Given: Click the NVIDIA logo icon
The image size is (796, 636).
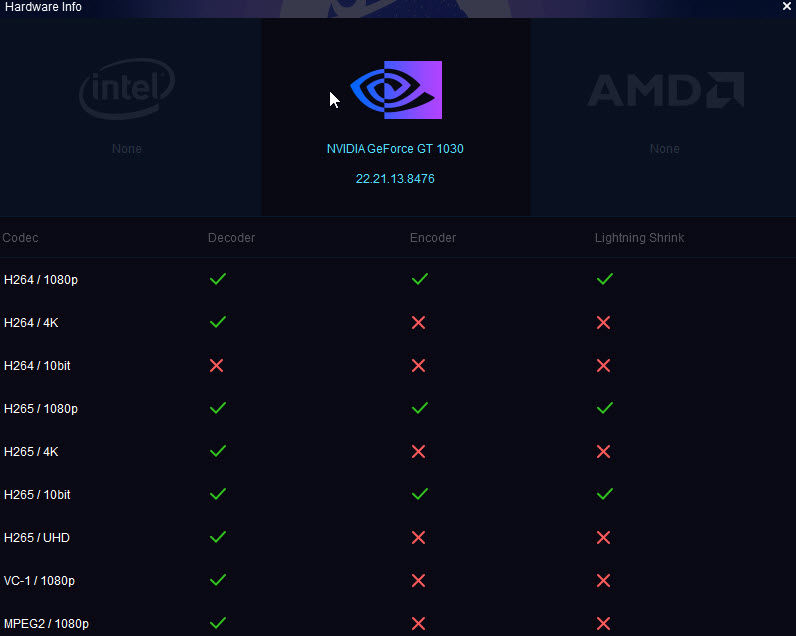Looking at the screenshot, I should click(396, 90).
